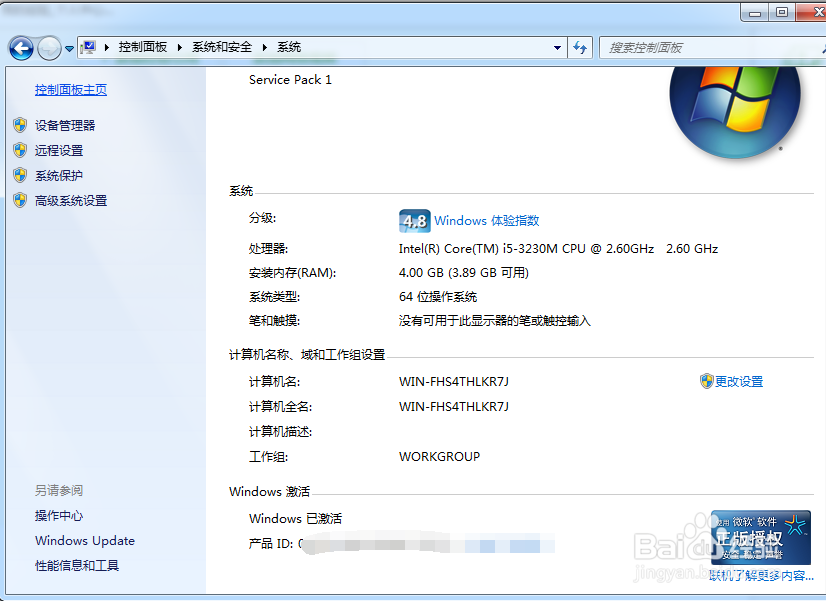This screenshot has height=601, width=826.
Task: Click the shield icon next to 更改设置
Action: tap(705, 381)
